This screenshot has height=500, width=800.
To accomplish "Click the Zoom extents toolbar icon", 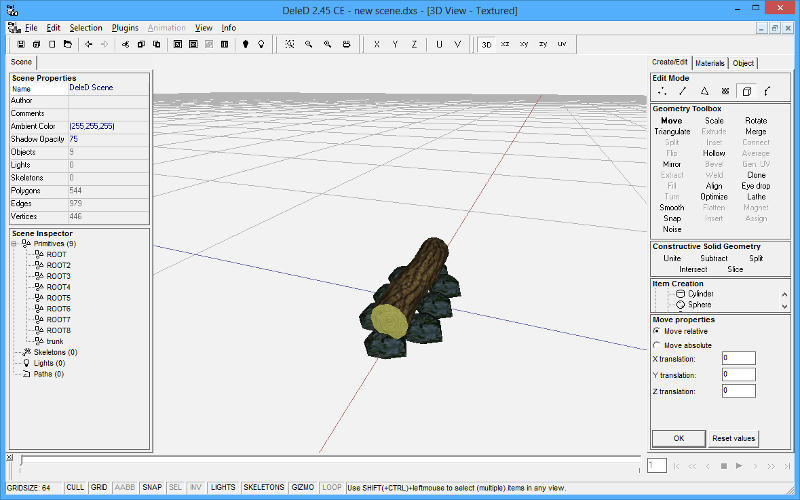I will [290, 44].
